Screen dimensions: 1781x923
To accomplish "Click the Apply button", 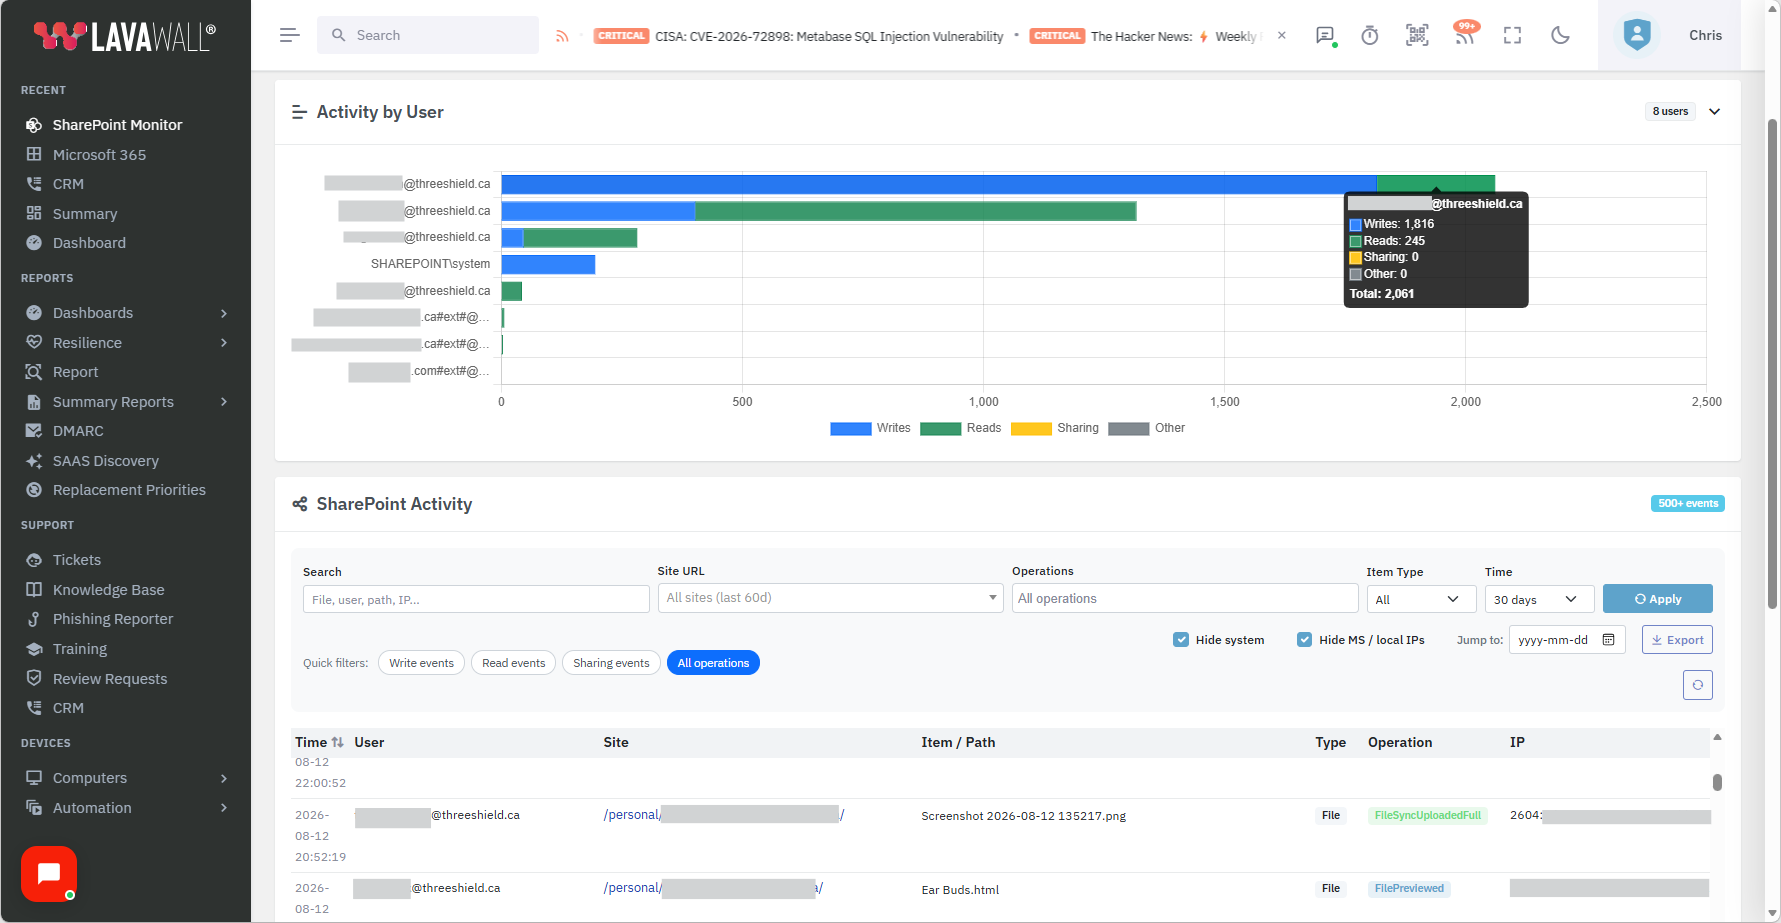I will coord(1658,599).
